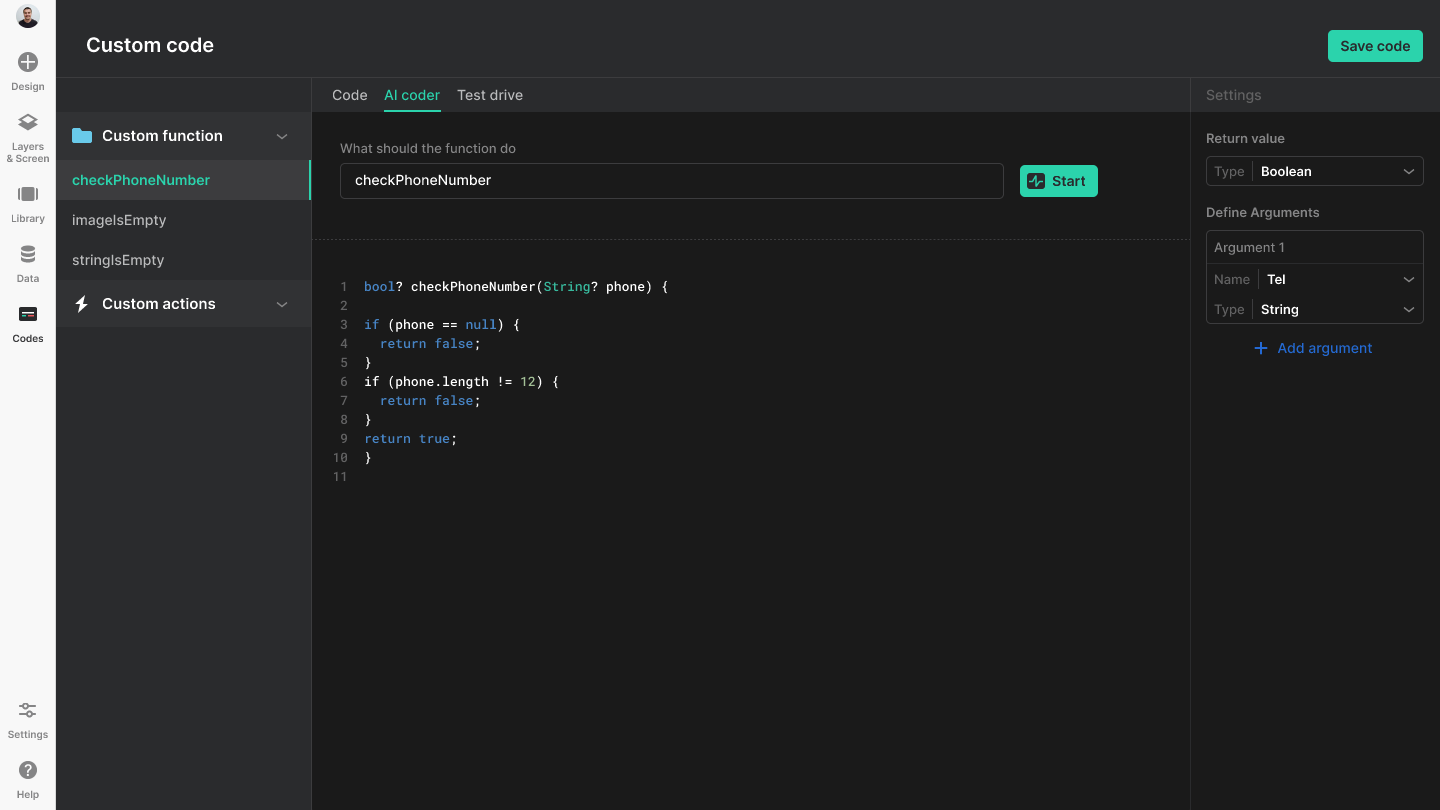Screen dimensions: 1440x810
Task: Click the Custom actions lightning bolt icon
Action: [x=81, y=303]
